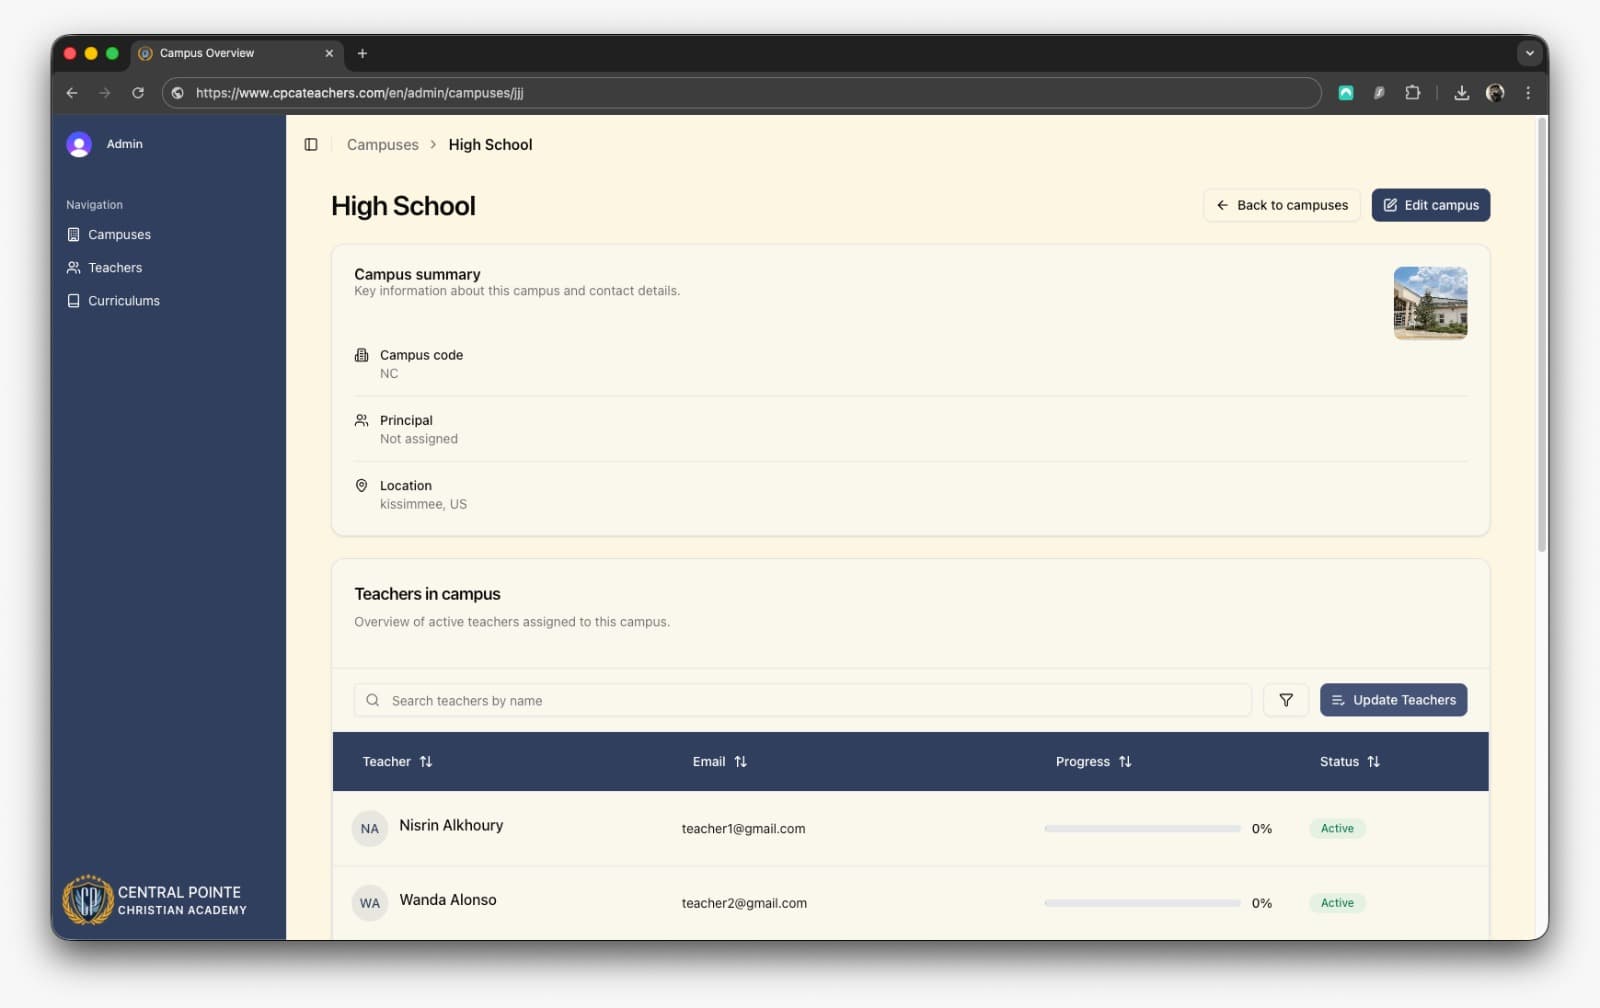
Task: Click the browser reload icon
Action: click(x=138, y=93)
